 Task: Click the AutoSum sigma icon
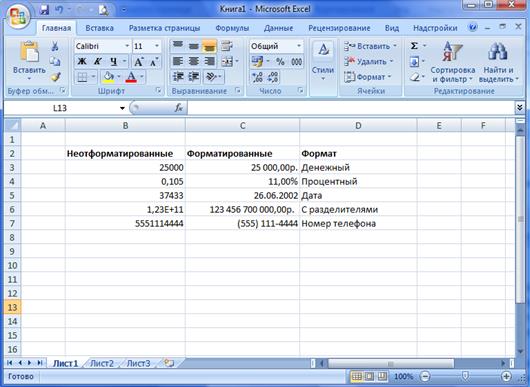[x=414, y=46]
